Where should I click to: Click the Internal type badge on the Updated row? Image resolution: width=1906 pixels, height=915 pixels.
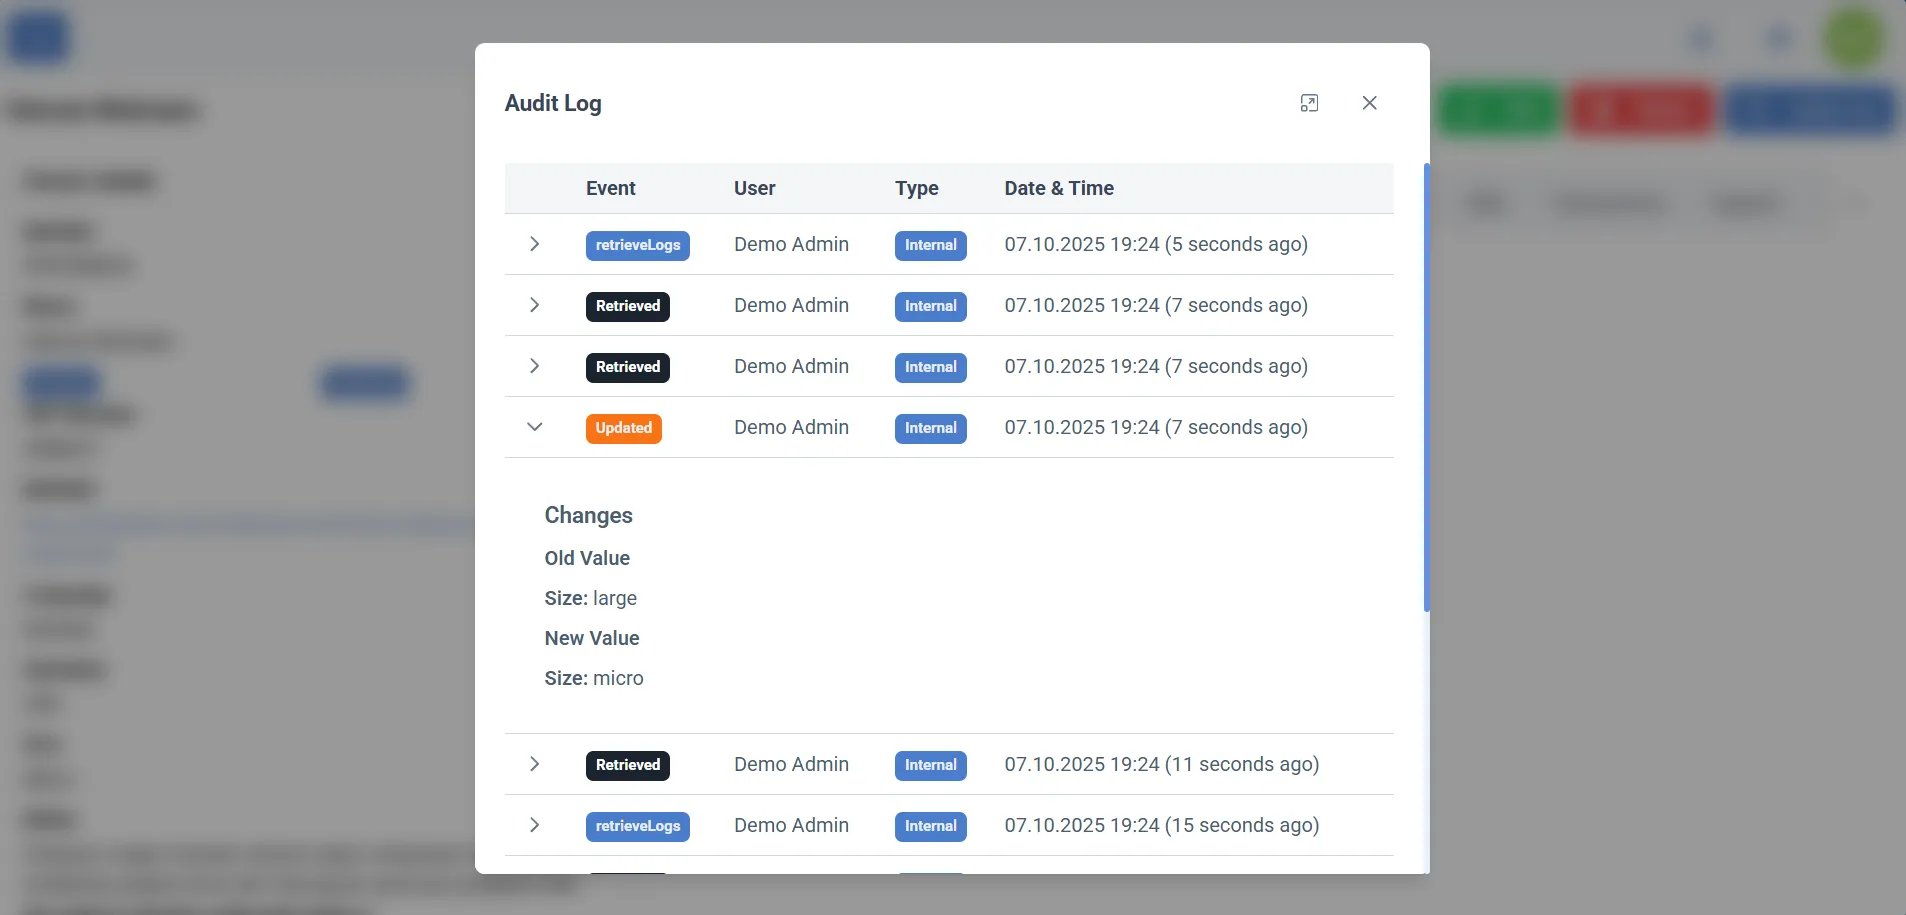(x=930, y=428)
